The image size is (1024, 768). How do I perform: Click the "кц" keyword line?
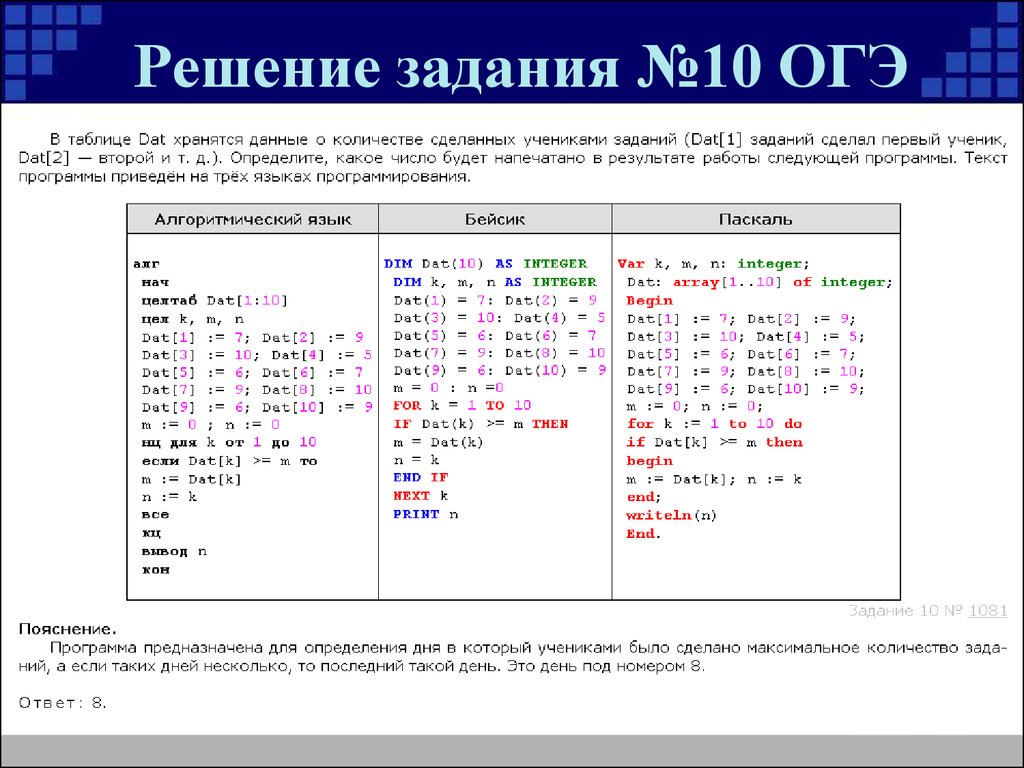click(151, 533)
